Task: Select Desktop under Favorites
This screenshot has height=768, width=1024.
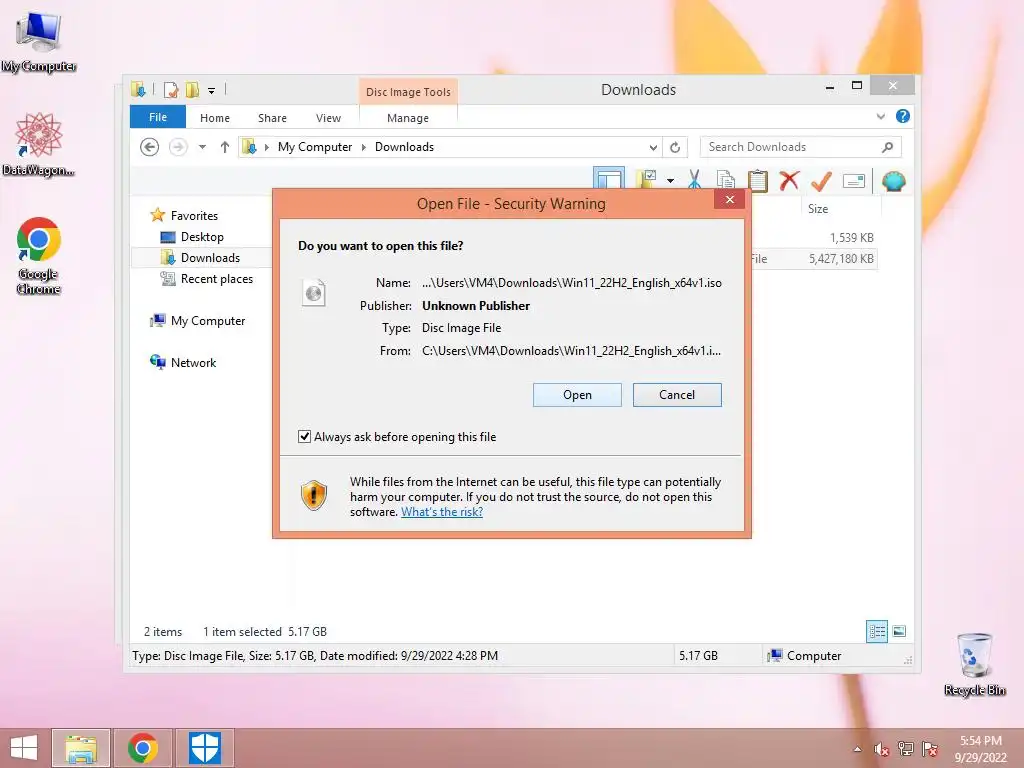Action: tap(202, 237)
